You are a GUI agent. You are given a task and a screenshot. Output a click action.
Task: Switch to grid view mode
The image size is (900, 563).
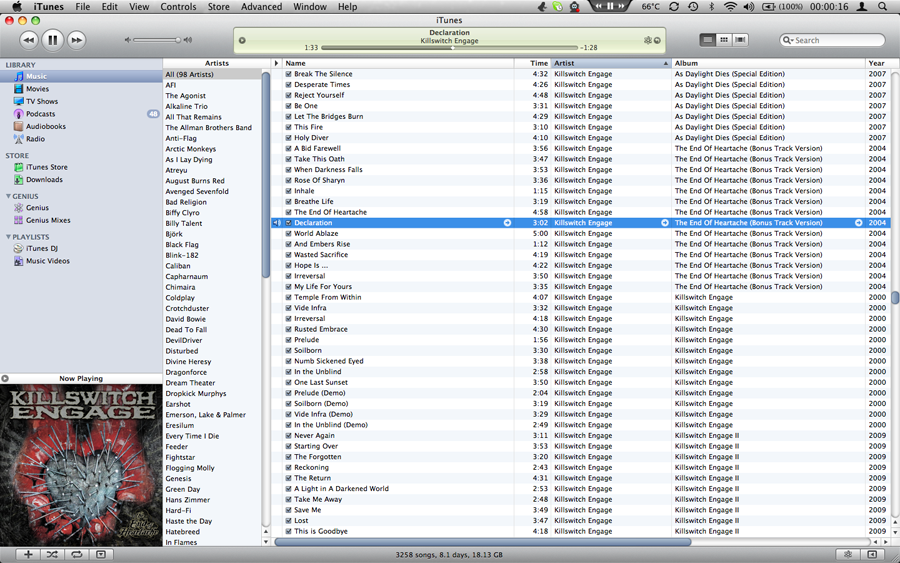(x=724, y=40)
